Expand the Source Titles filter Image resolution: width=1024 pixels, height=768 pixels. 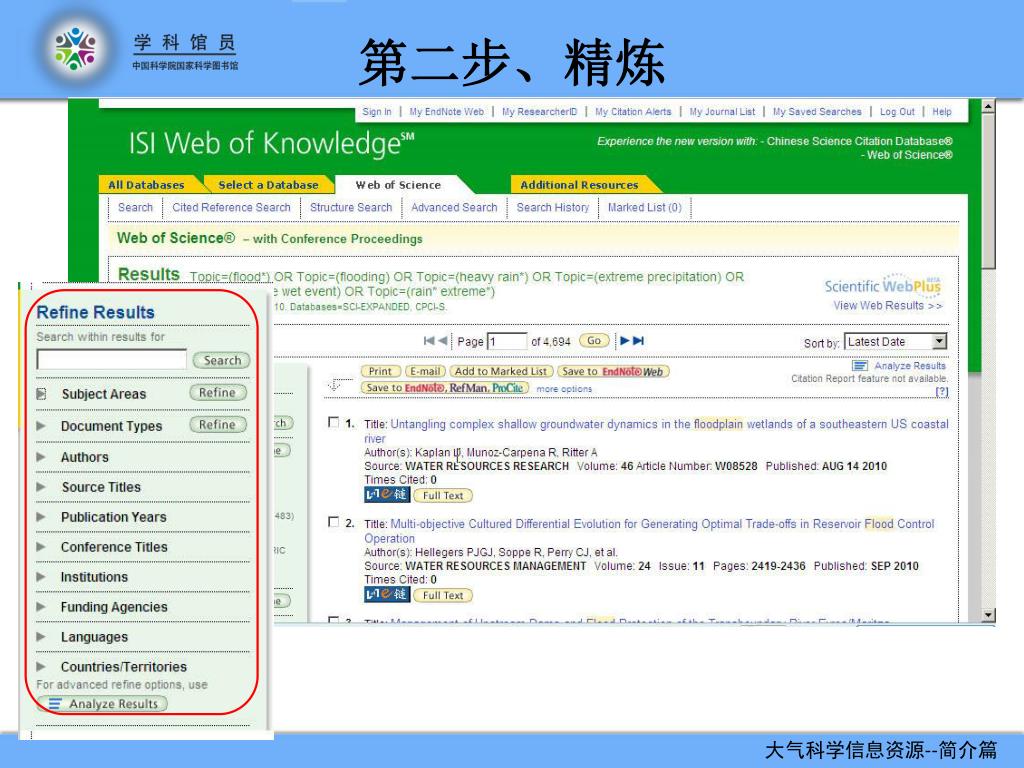coord(41,487)
